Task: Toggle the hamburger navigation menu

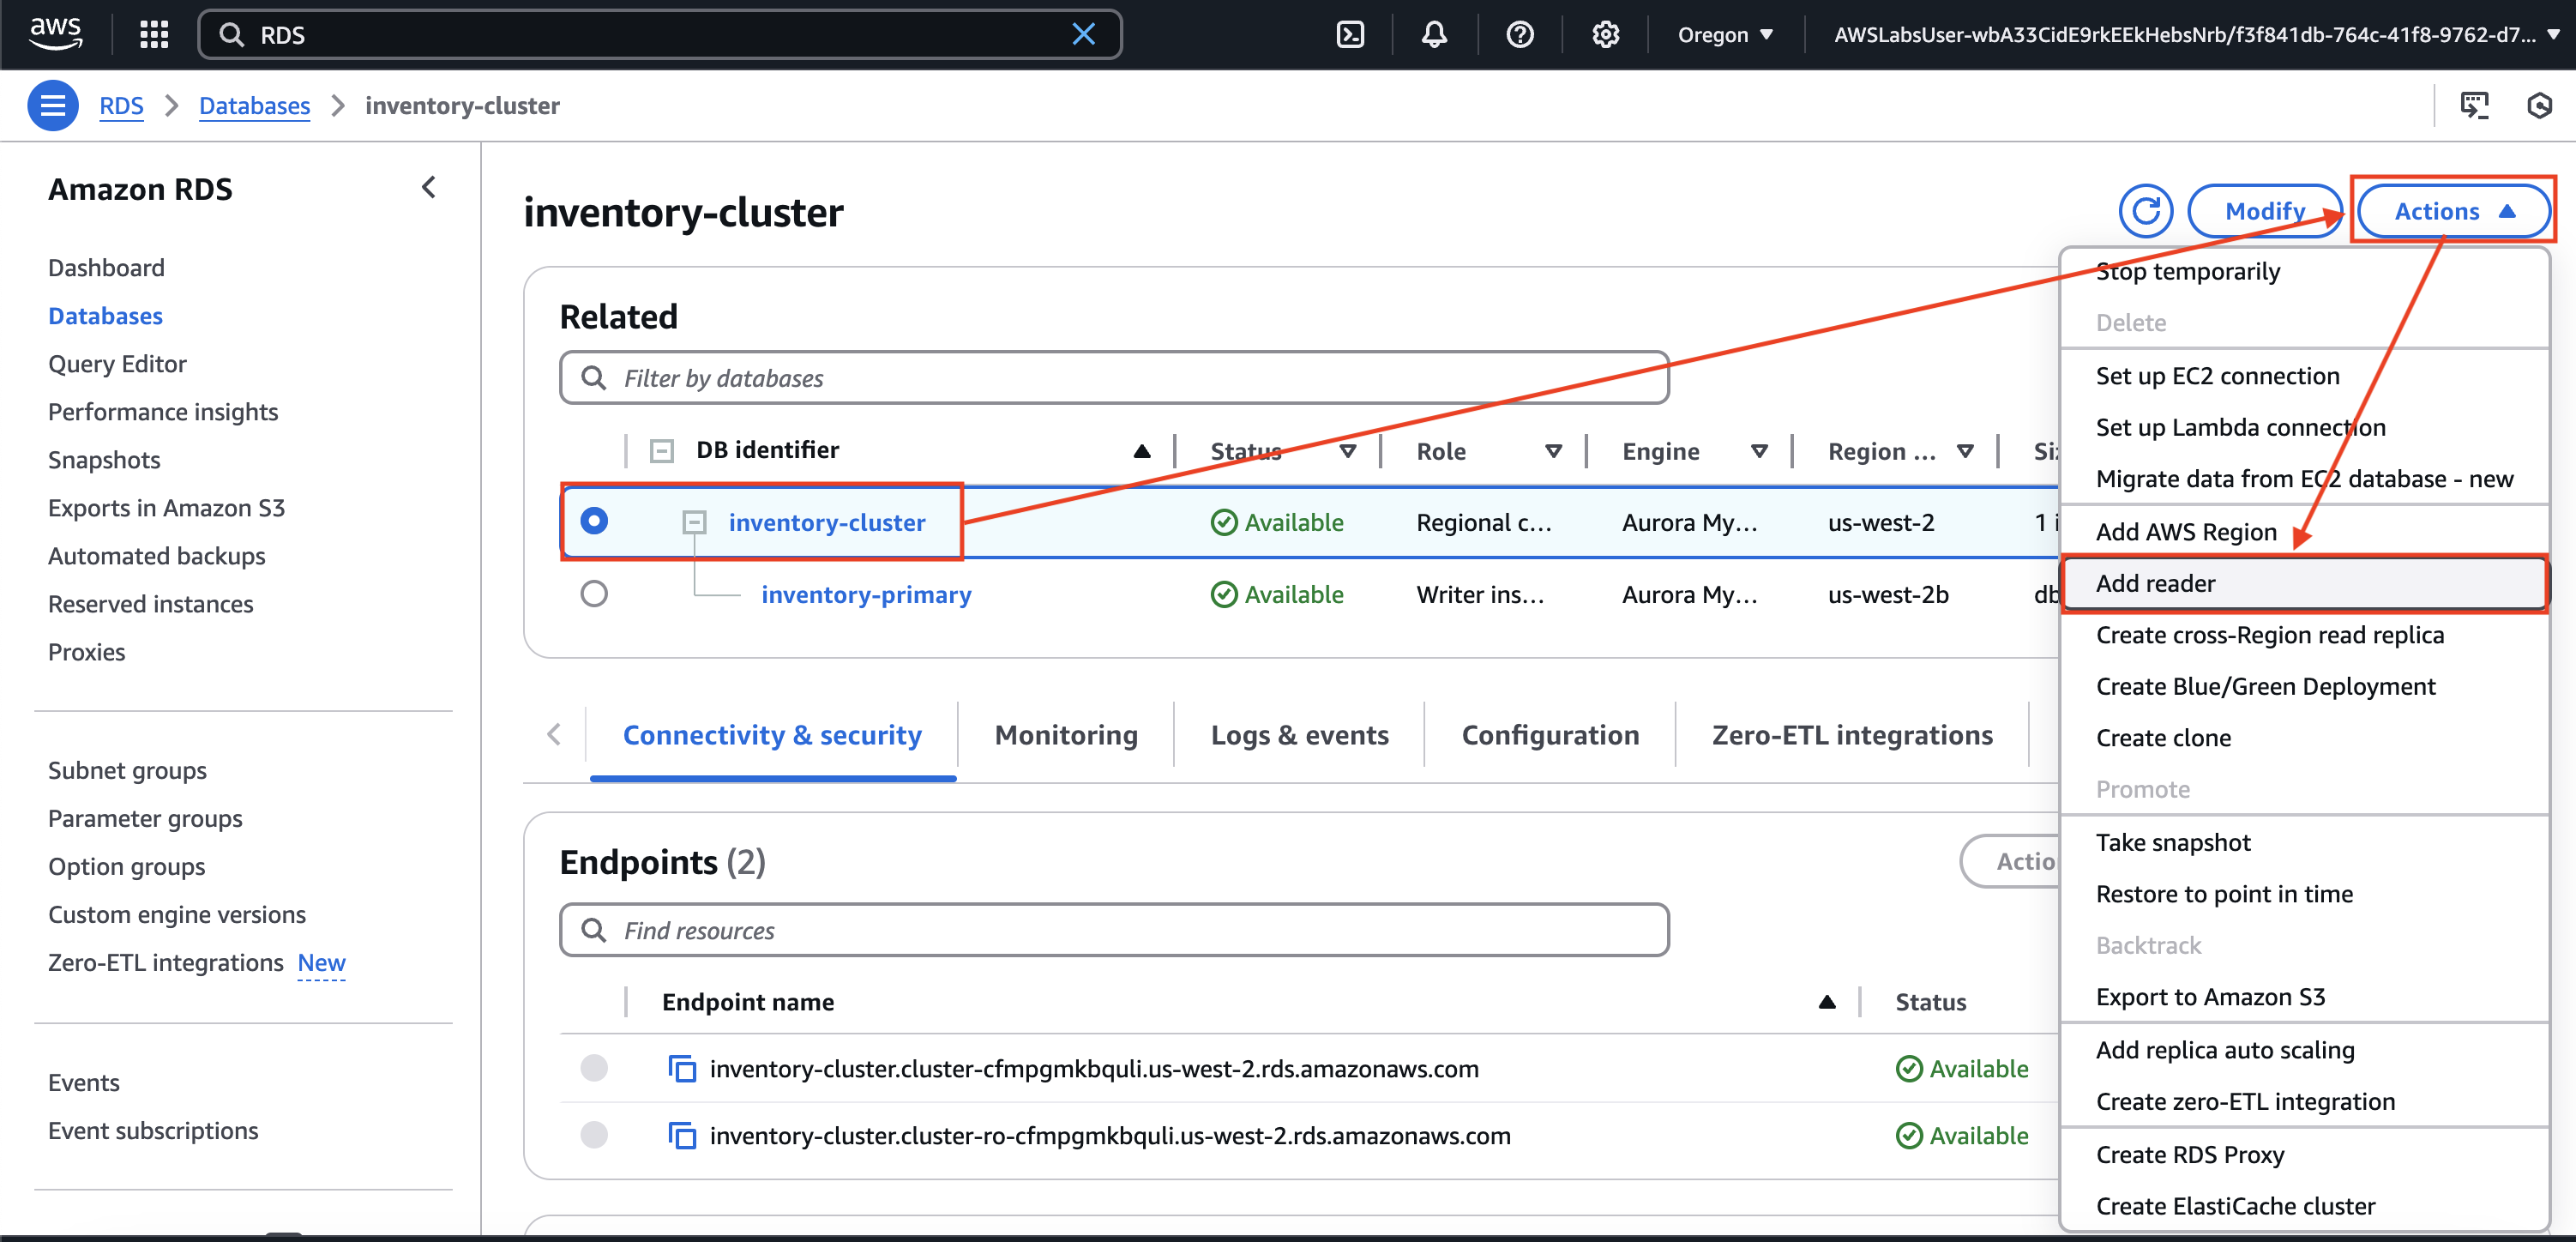Action: tap(52, 105)
